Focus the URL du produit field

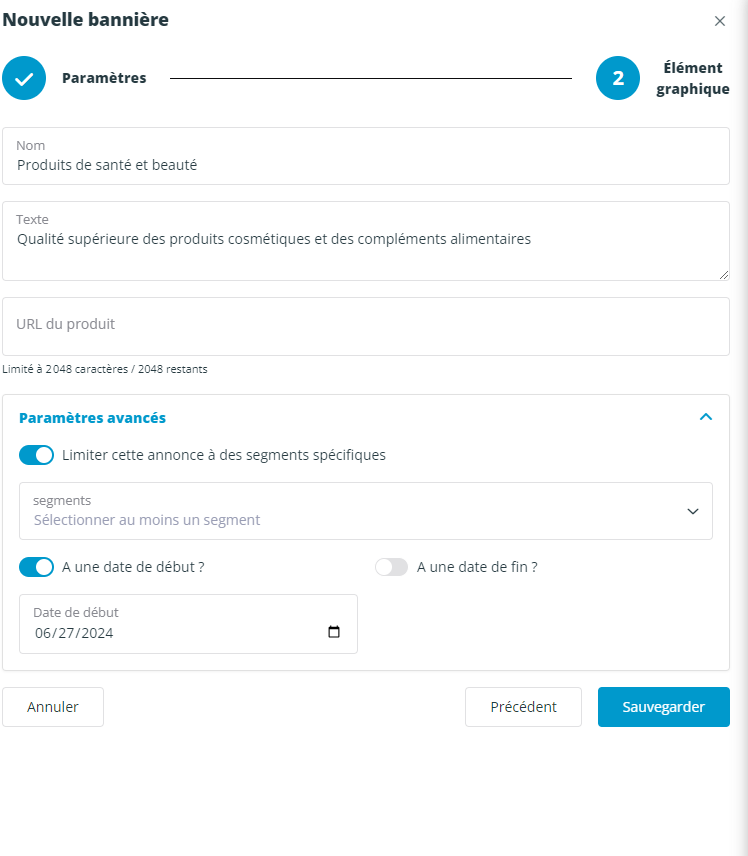click(x=366, y=326)
